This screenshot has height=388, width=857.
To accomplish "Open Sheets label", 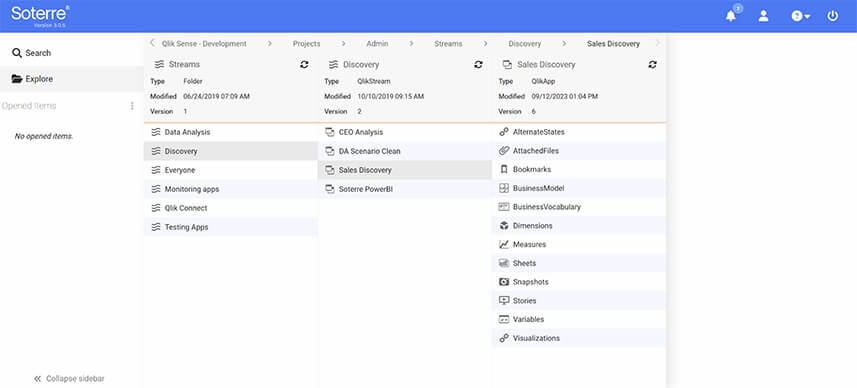I will [524, 263].
